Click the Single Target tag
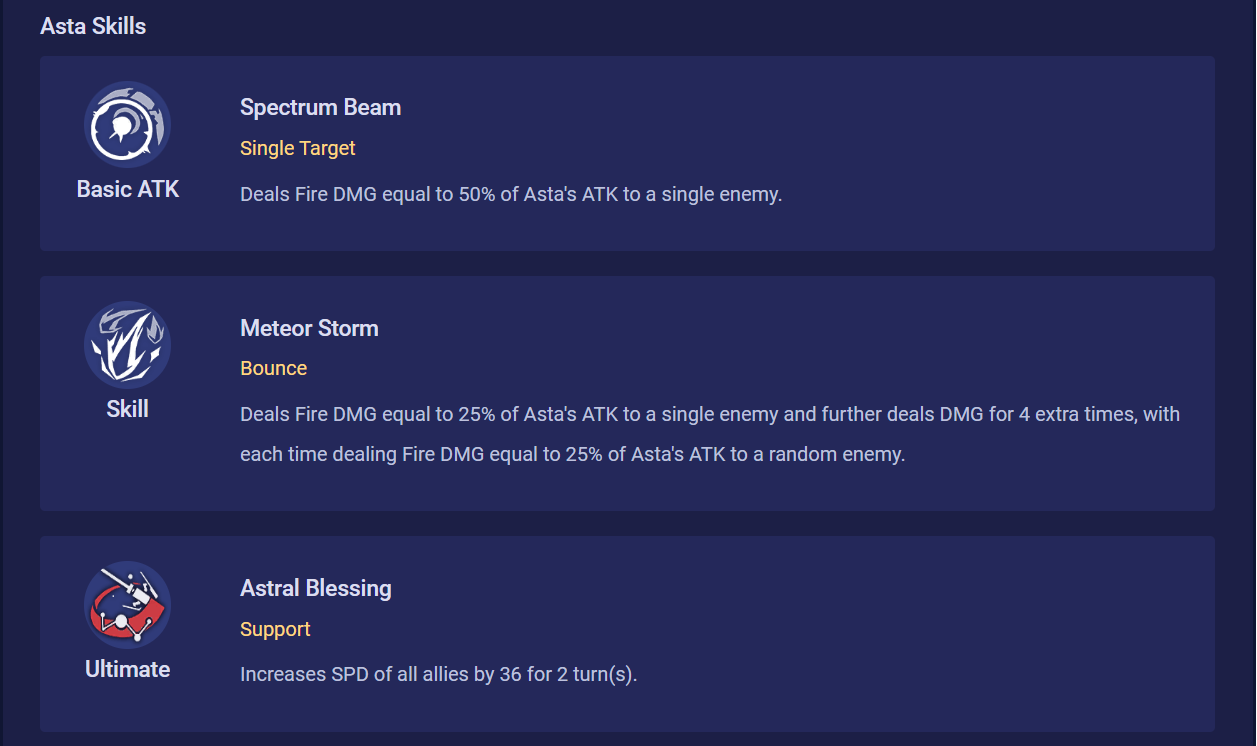 point(297,148)
